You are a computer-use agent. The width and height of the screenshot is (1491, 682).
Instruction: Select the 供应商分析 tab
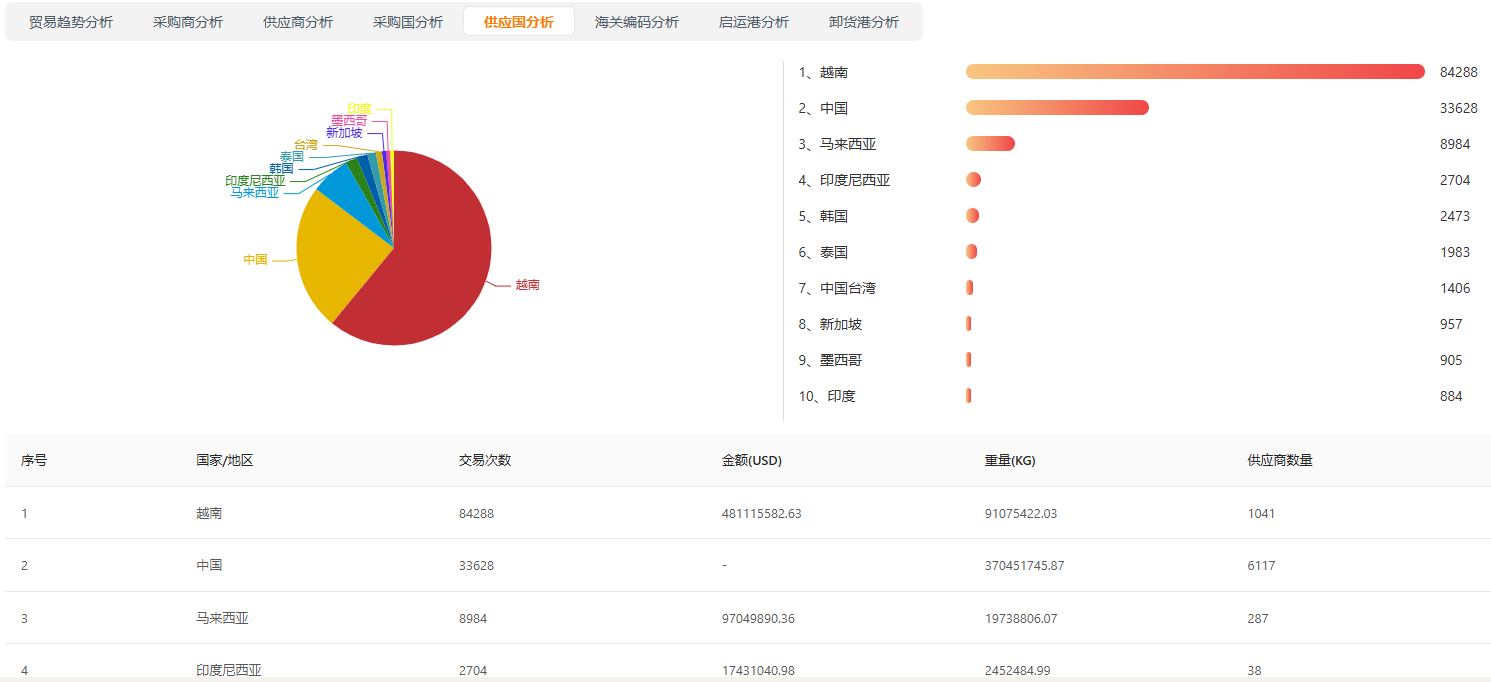point(298,22)
